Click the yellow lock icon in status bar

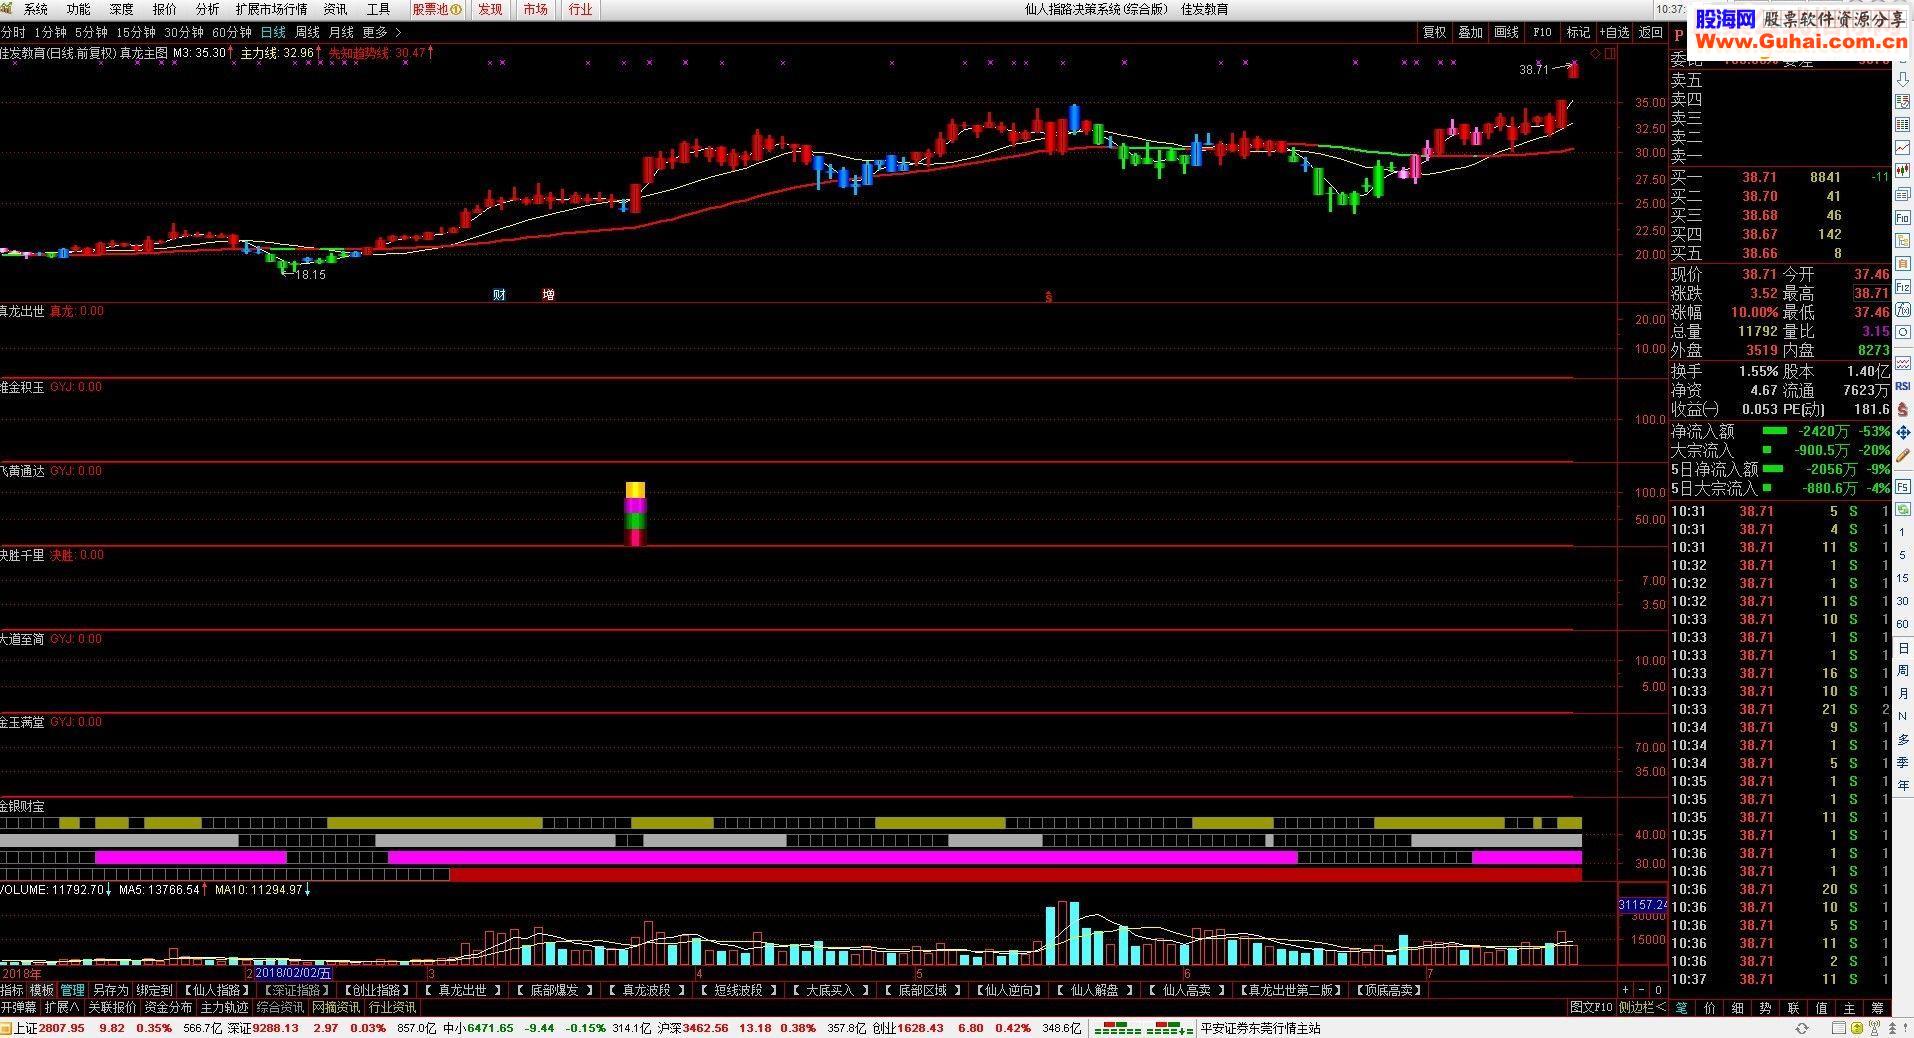(x=1857, y=1028)
